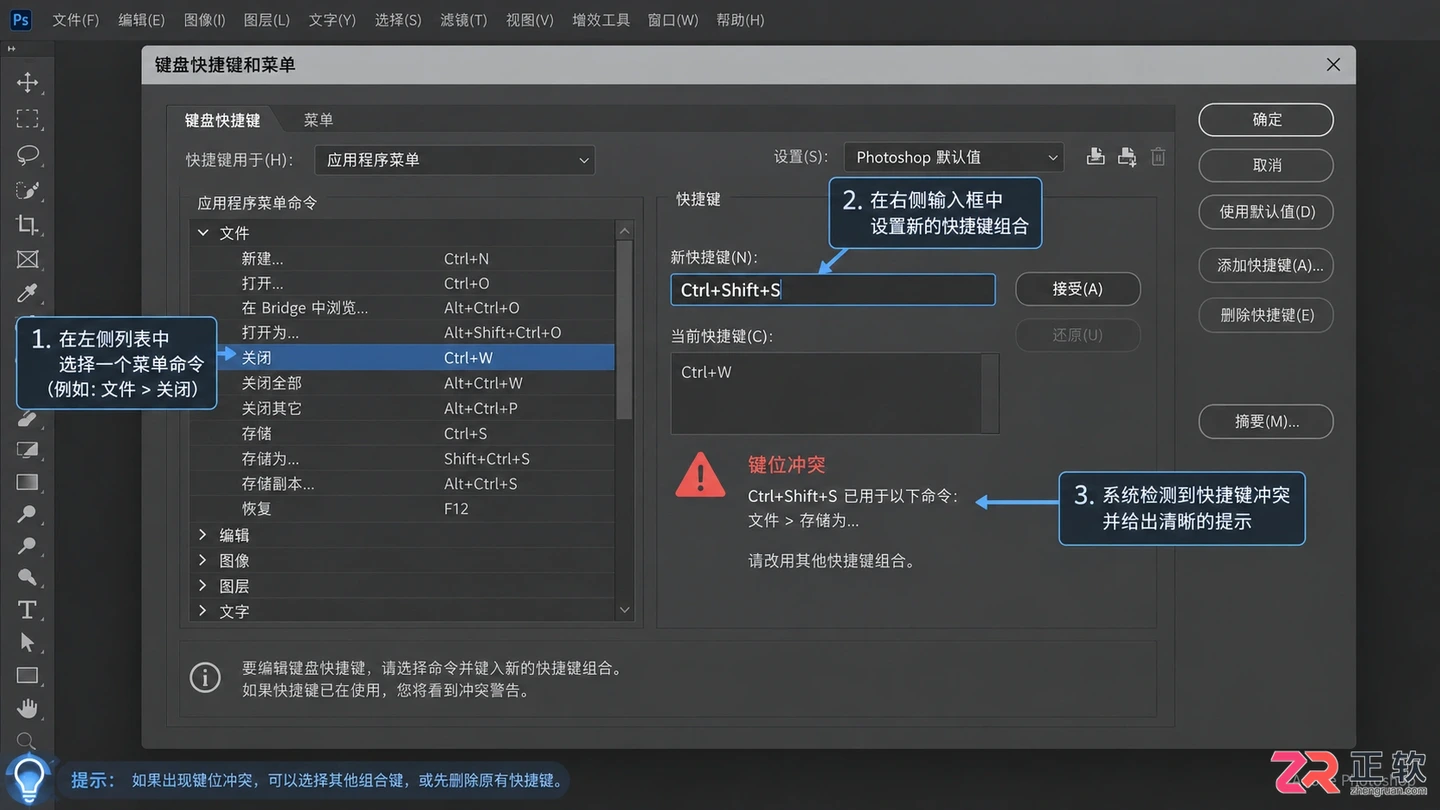Activate the Hand tool

pos(27,709)
